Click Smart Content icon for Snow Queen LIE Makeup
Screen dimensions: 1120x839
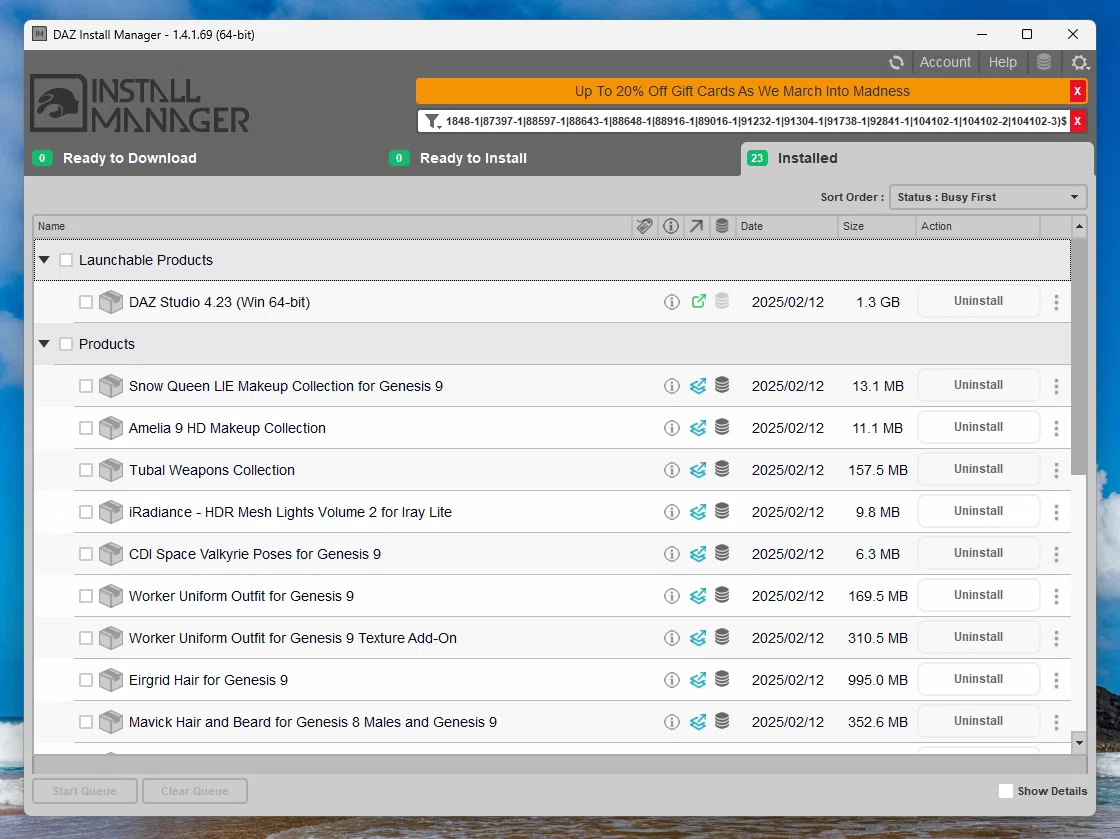tap(698, 386)
